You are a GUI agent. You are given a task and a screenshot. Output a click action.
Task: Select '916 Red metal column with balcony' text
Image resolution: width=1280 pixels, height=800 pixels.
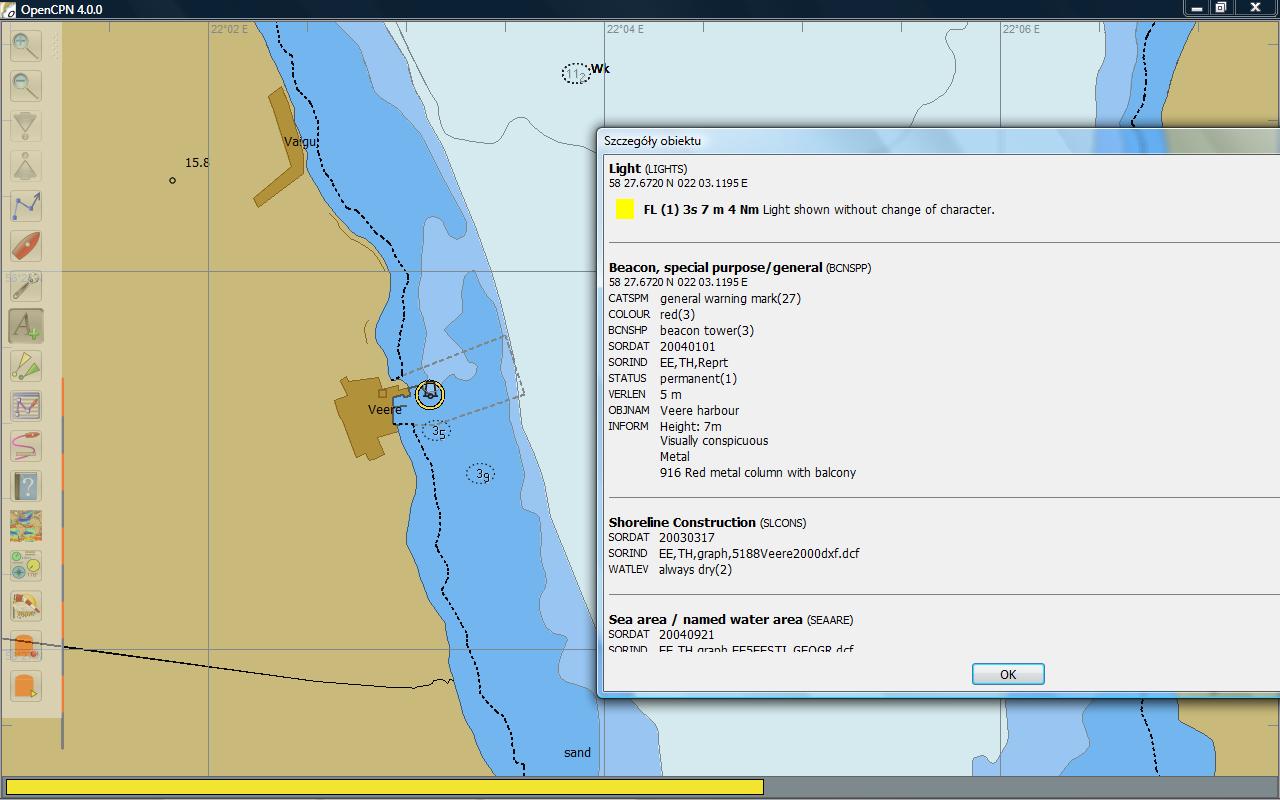pos(758,472)
